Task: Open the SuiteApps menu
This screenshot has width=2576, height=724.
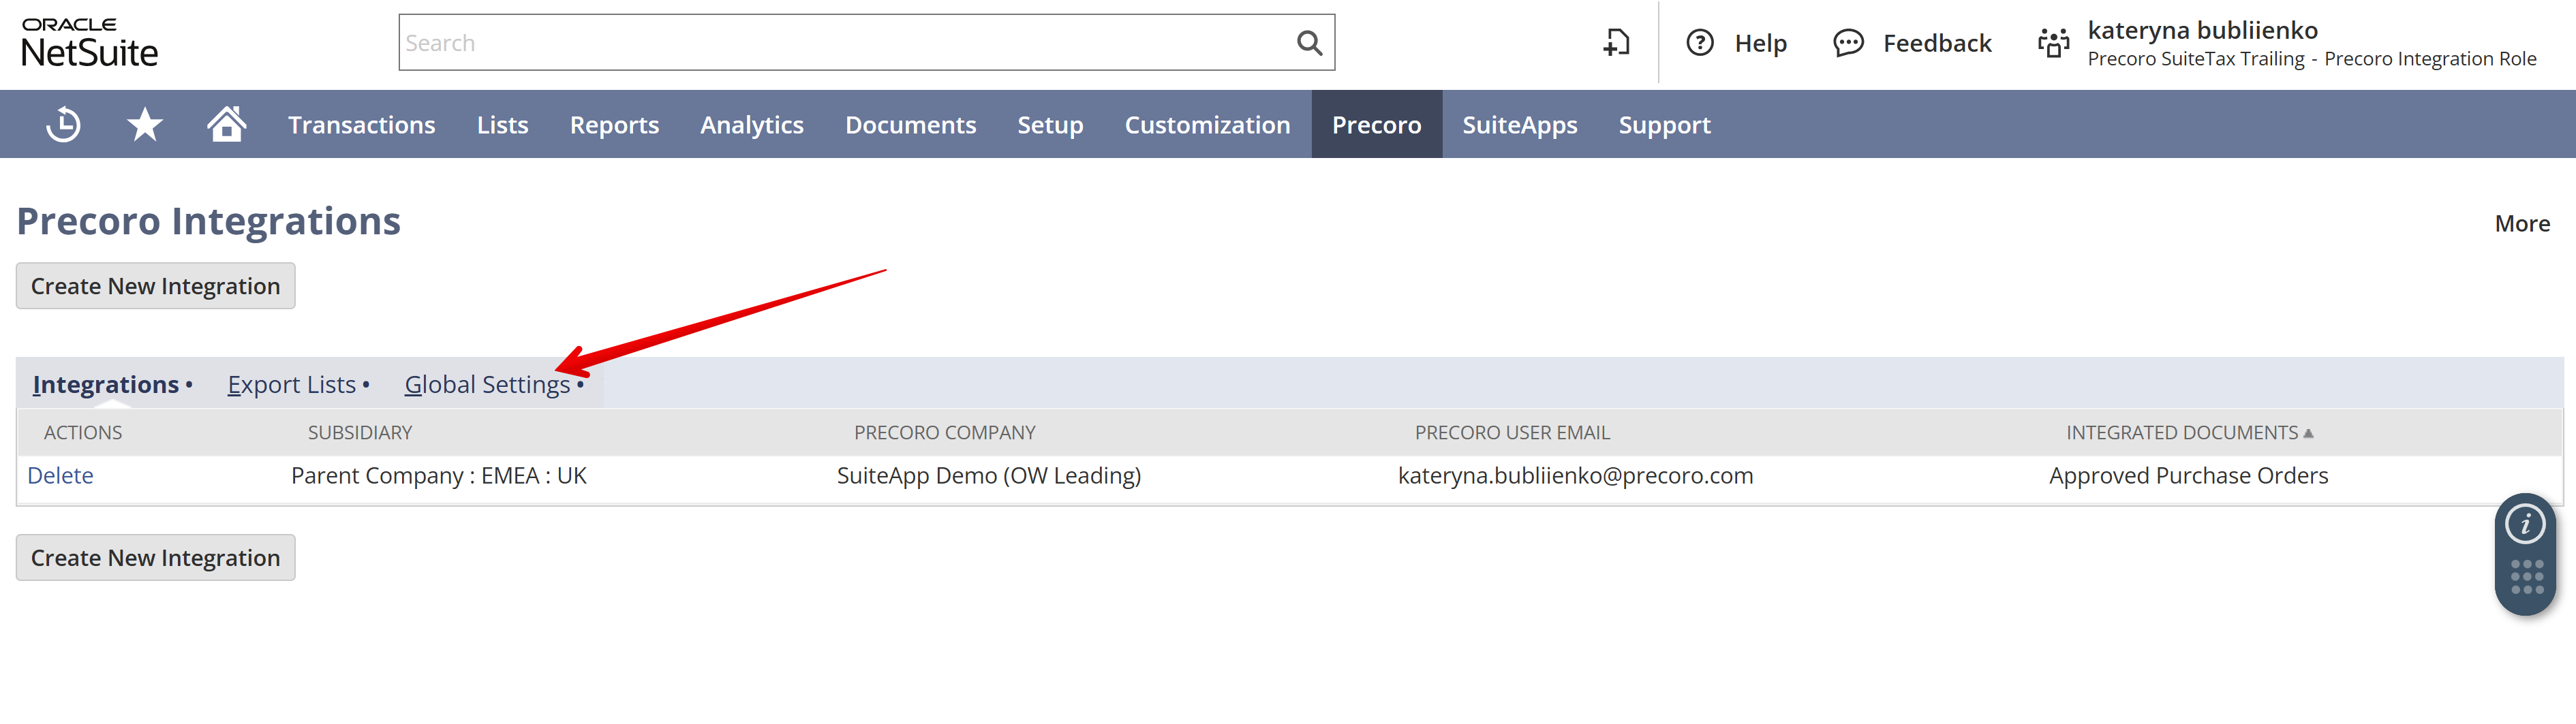Action: 1519,125
